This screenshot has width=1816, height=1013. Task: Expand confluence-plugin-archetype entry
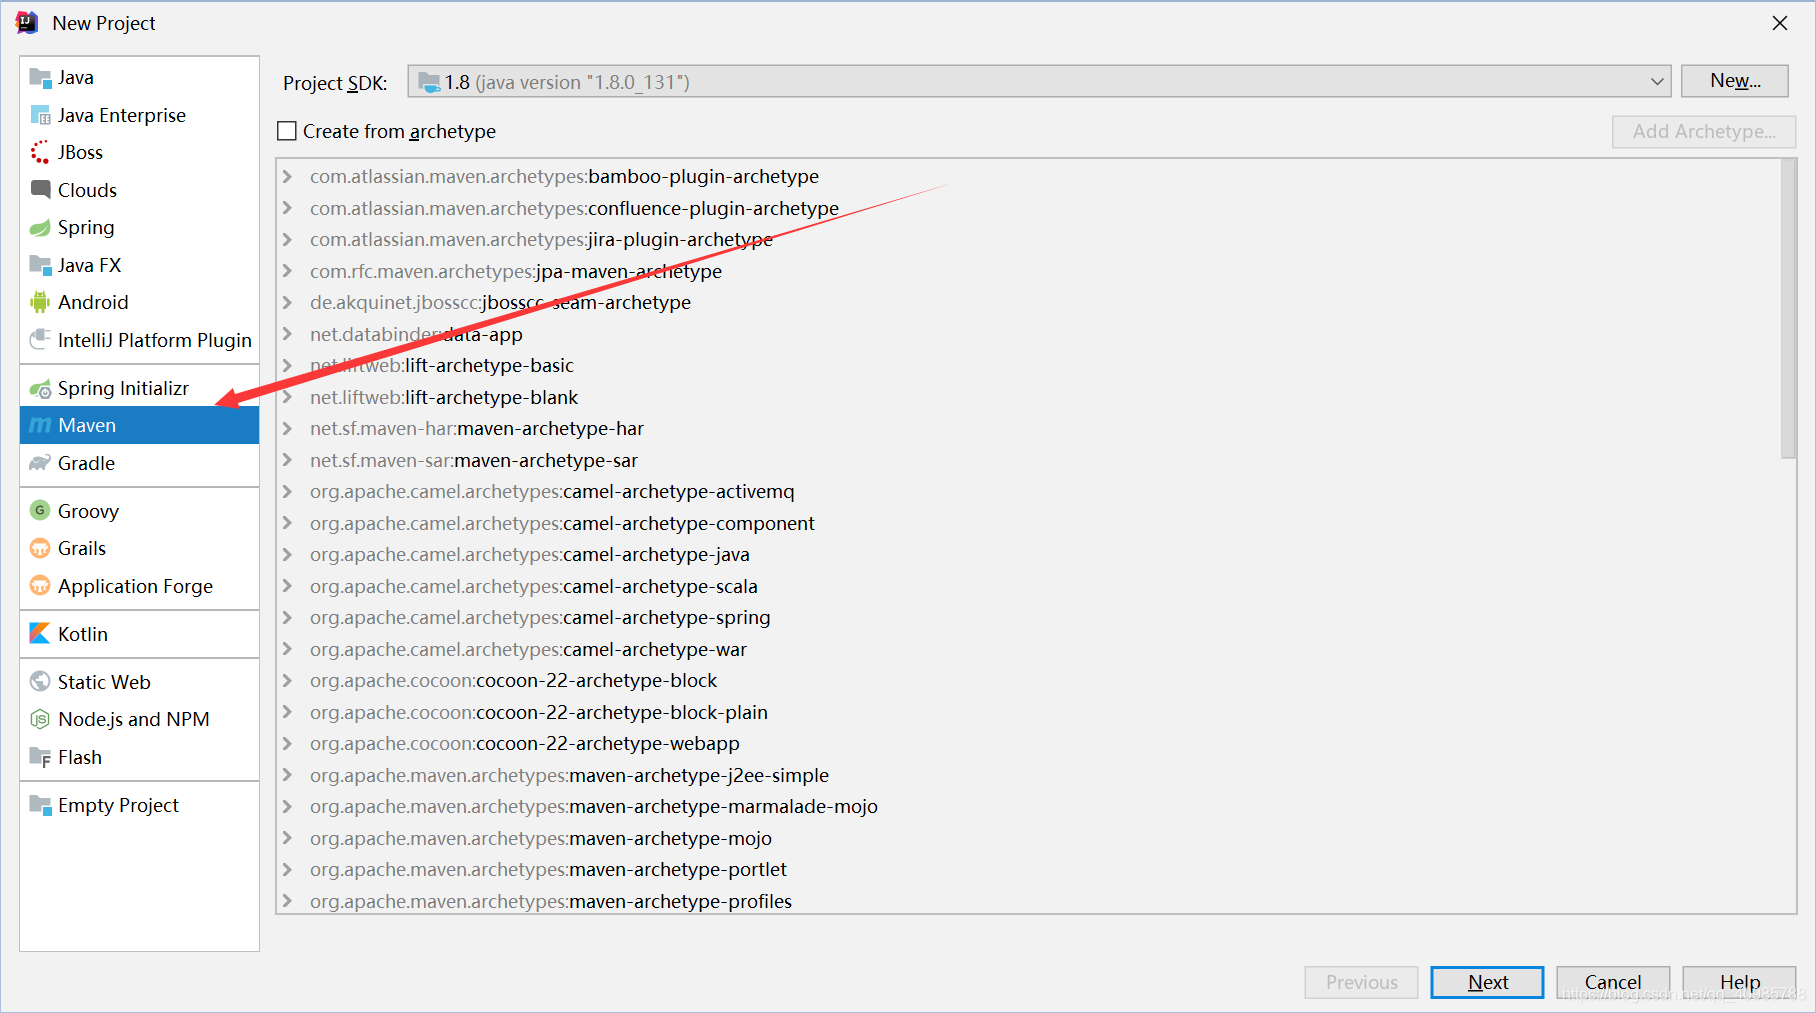288,208
